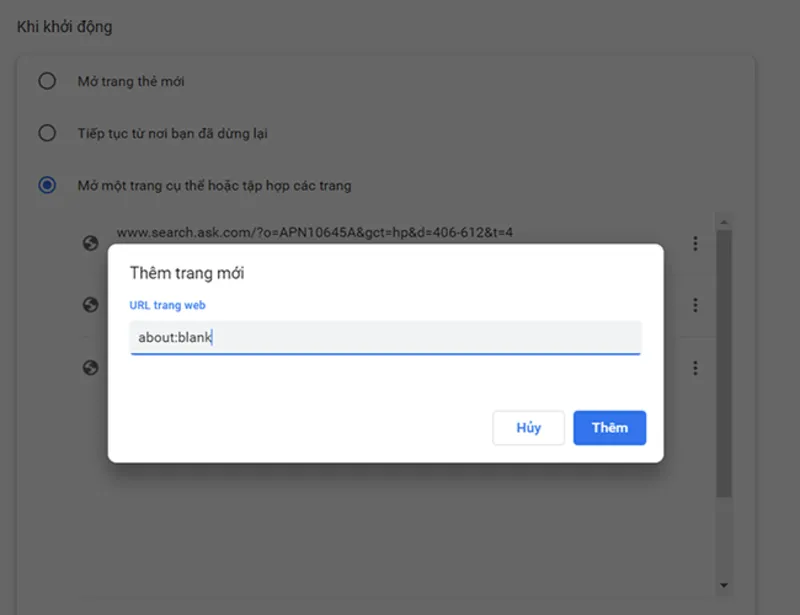800x615 pixels.
Task: Click the second globe icon in the page list
Action: click(x=90, y=305)
